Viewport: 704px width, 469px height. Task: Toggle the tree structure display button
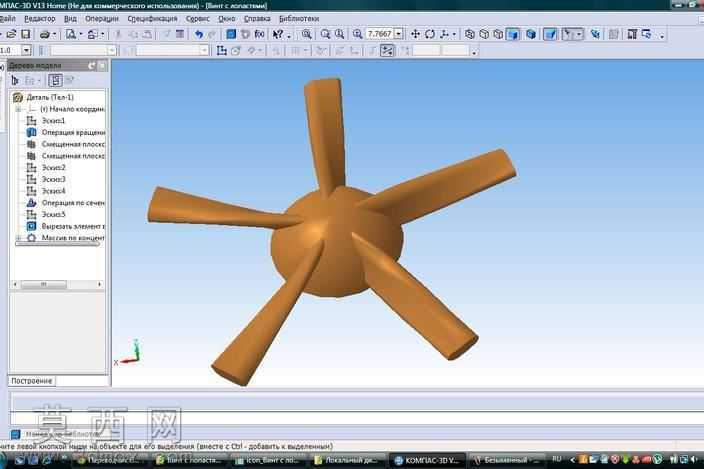[55, 81]
